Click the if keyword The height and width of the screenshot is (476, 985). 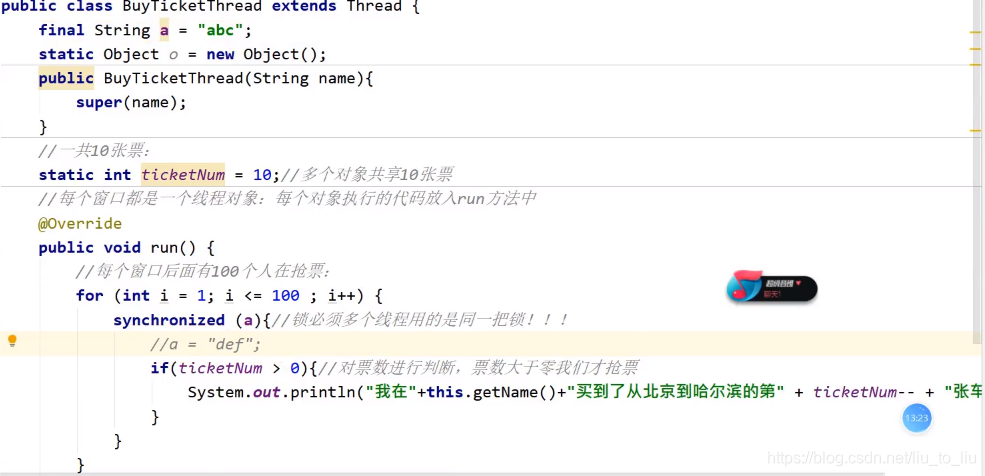click(160, 368)
